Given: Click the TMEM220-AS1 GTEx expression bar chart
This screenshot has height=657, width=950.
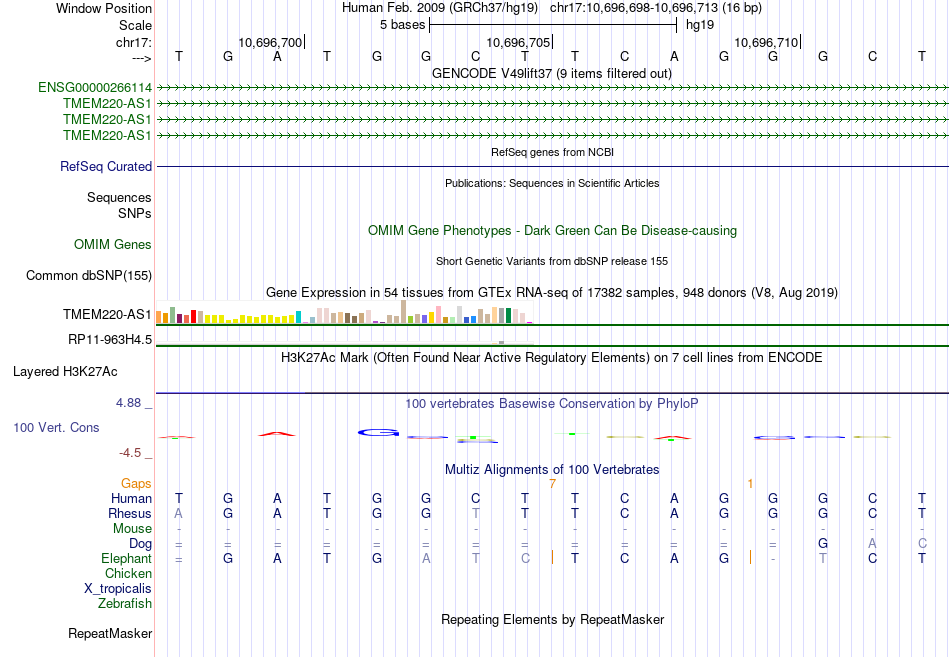Looking at the screenshot, I should click(x=344, y=313).
